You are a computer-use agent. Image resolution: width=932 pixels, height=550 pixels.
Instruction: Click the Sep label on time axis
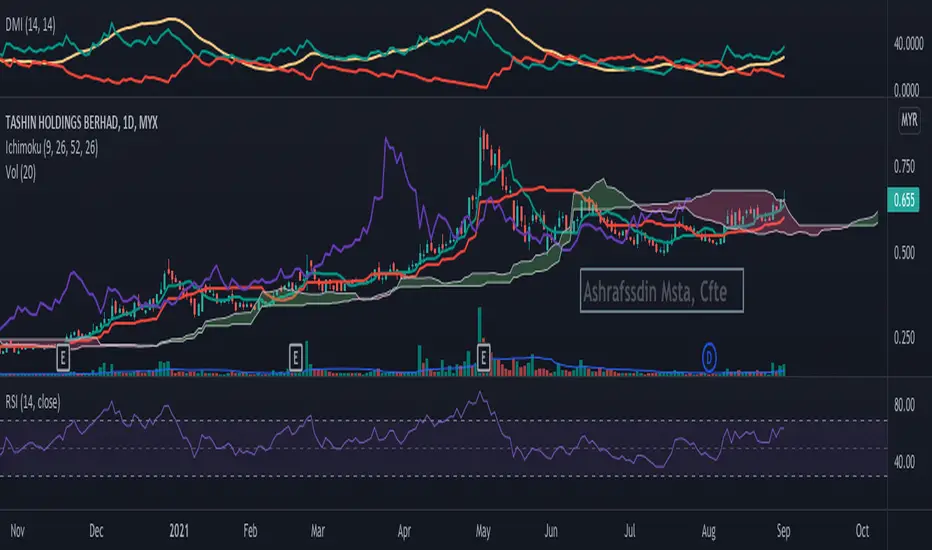tap(783, 530)
